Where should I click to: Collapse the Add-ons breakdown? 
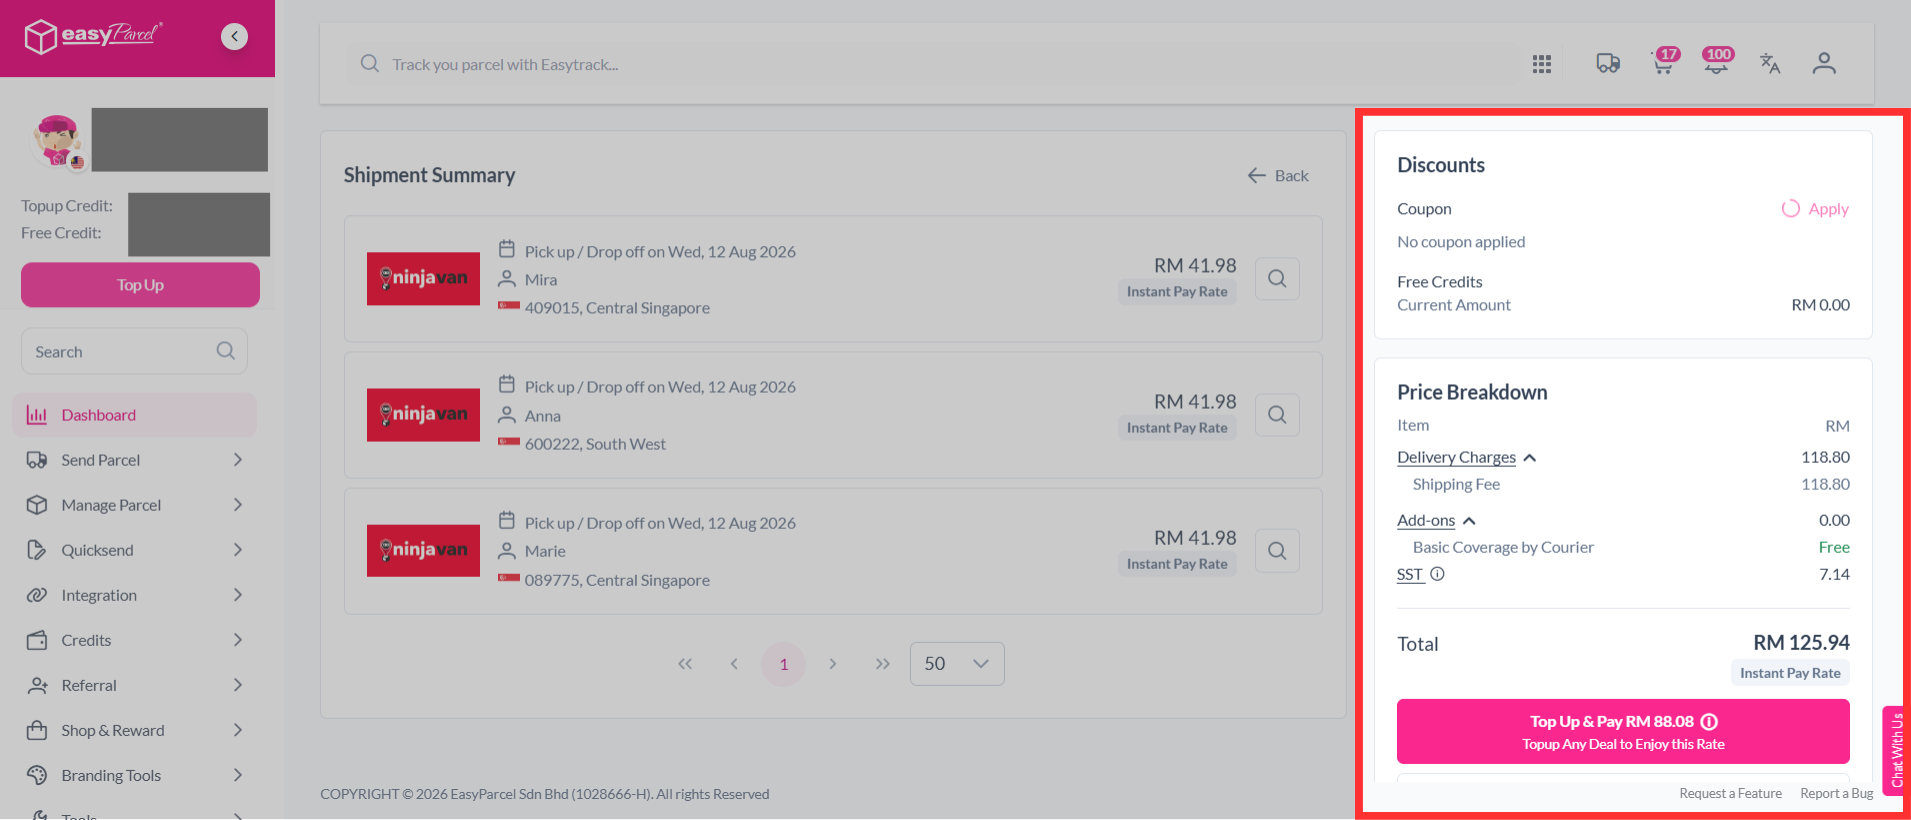tap(1436, 520)
